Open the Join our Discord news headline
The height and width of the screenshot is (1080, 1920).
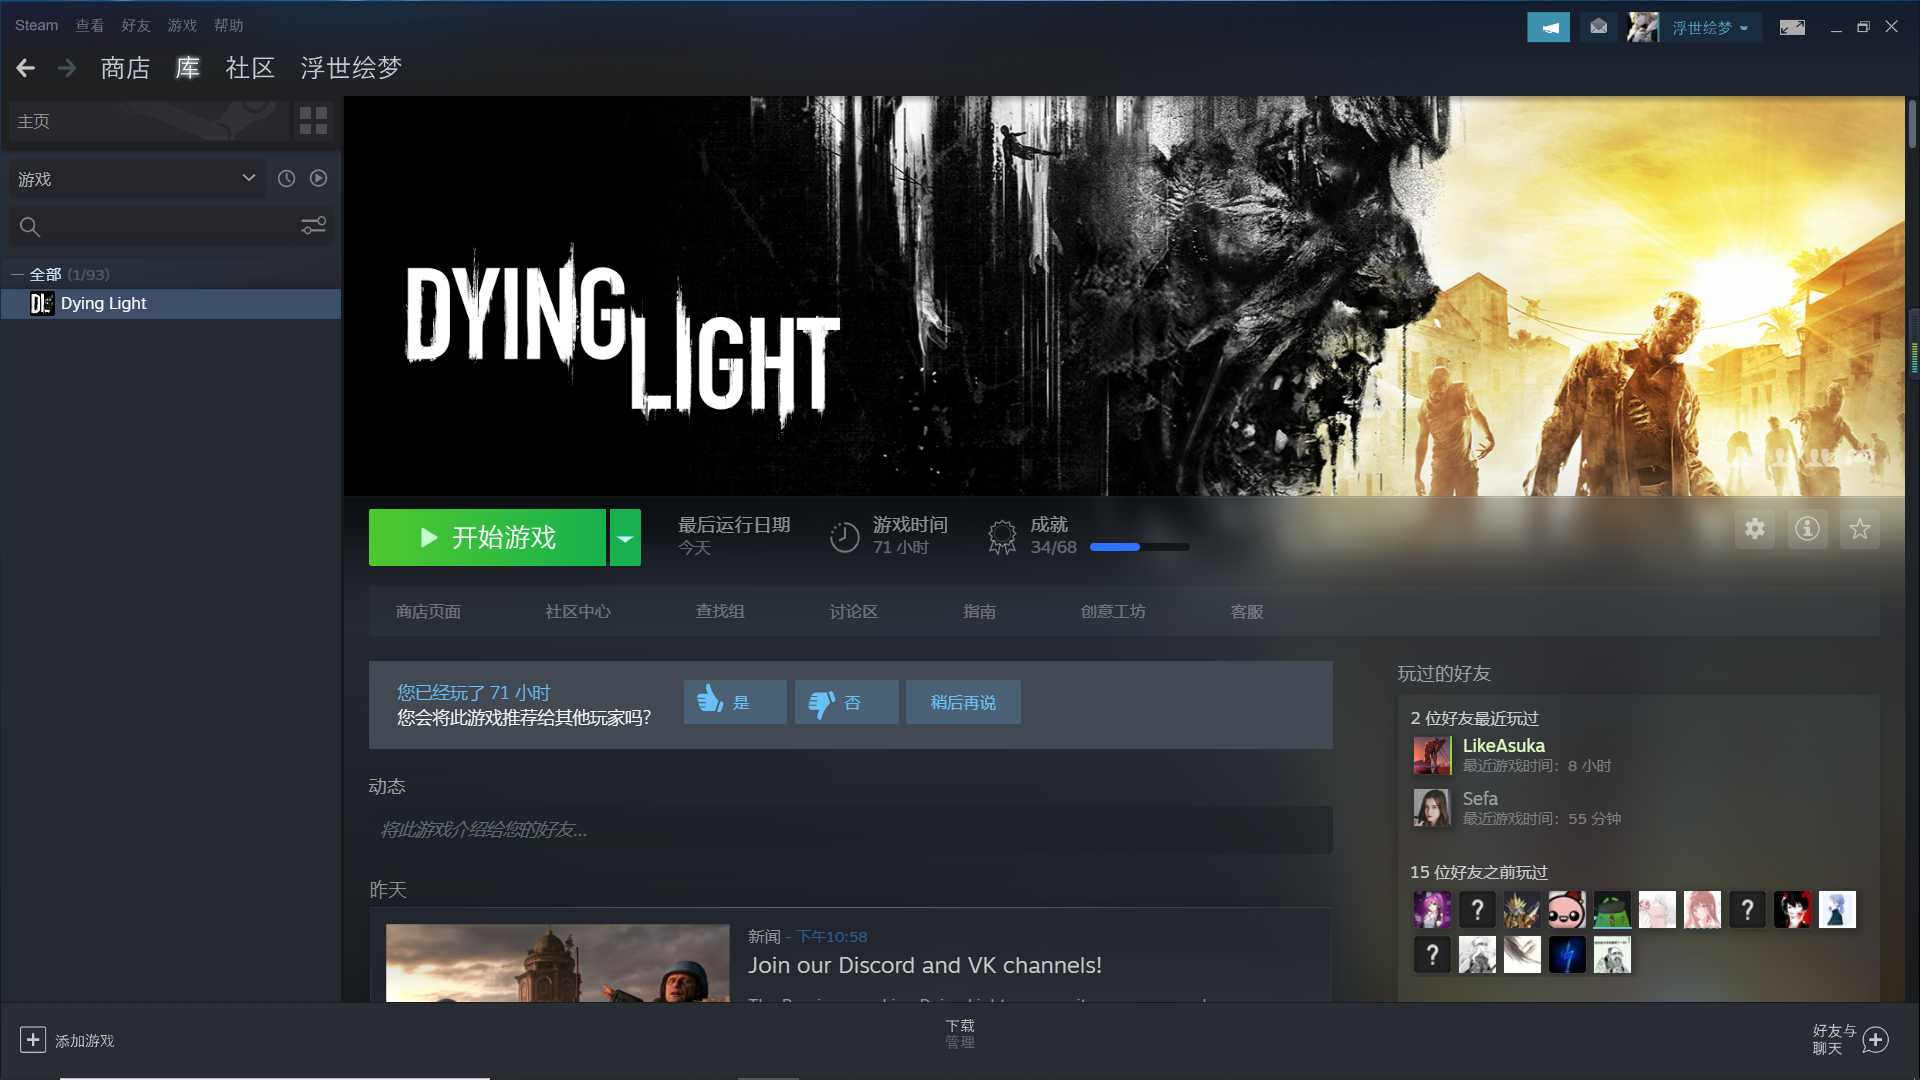coord(925,965)
